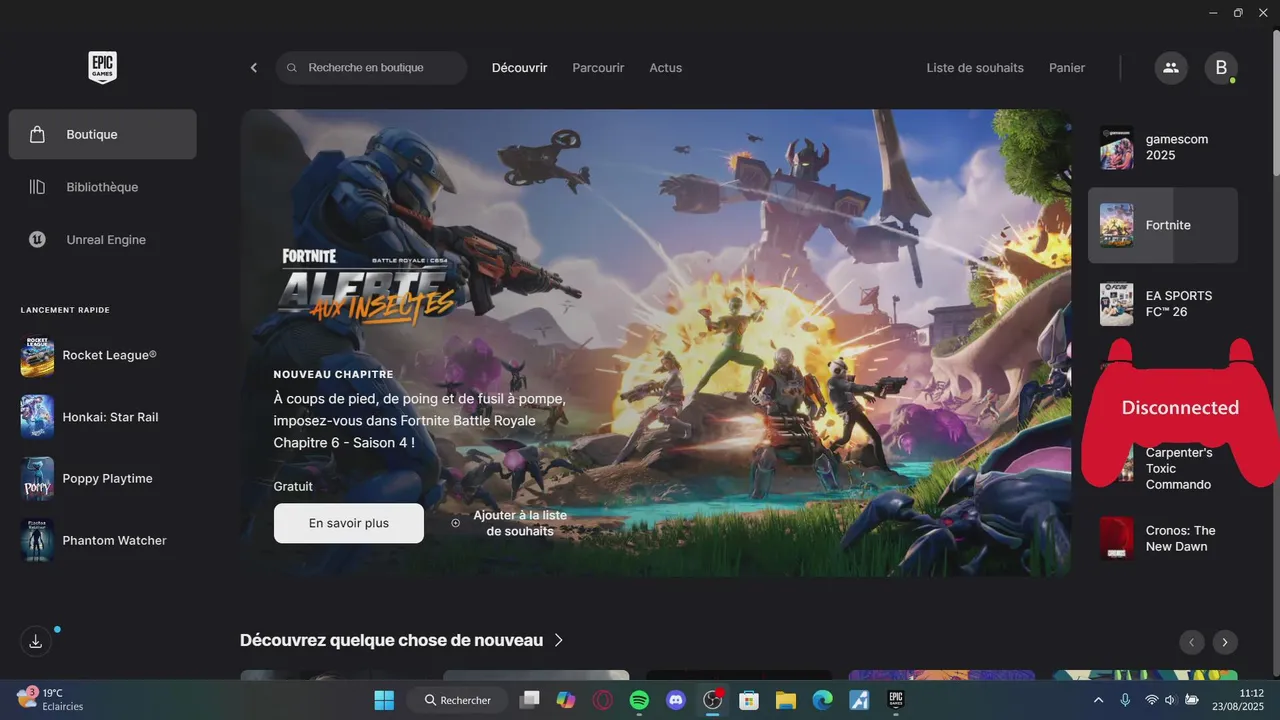Click the Epic Games taskbar icon
The width and height of the screenshot is (1280, 720).
pyautogui.click(x=896, y=700)
